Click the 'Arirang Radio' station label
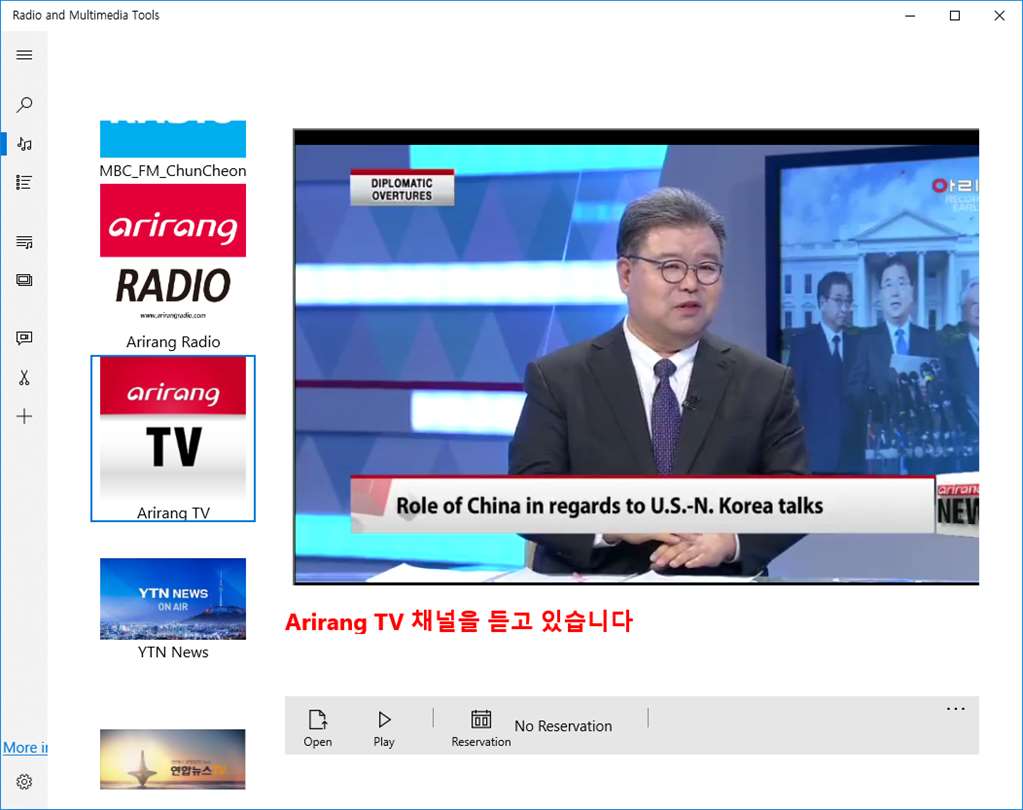The width and height of the screenshot is (1023, 810). [x=173, y=342]
